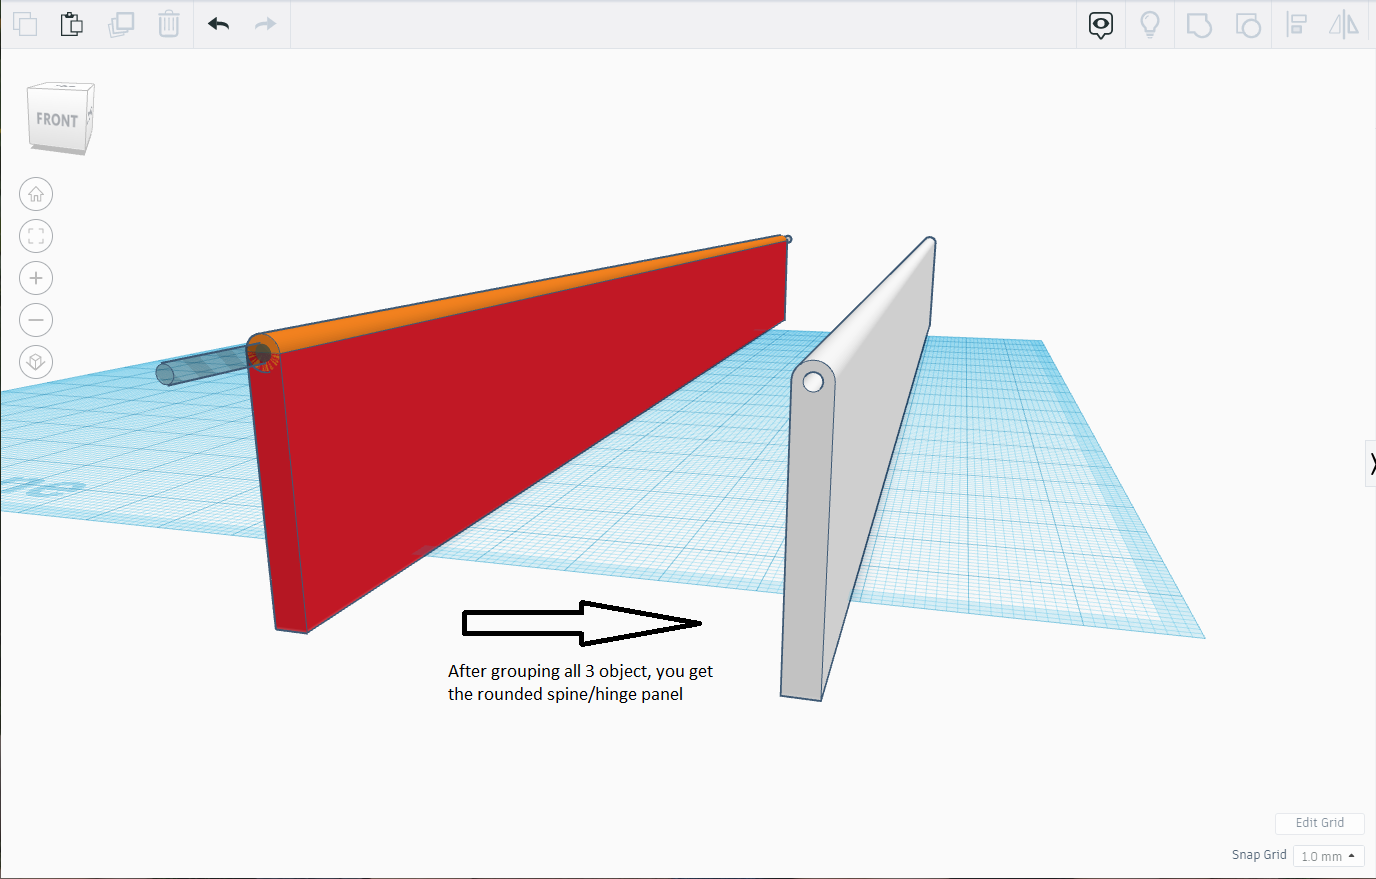Open the Align tool
Screen dimensions: 1376x879
(x=1296, y=25)
